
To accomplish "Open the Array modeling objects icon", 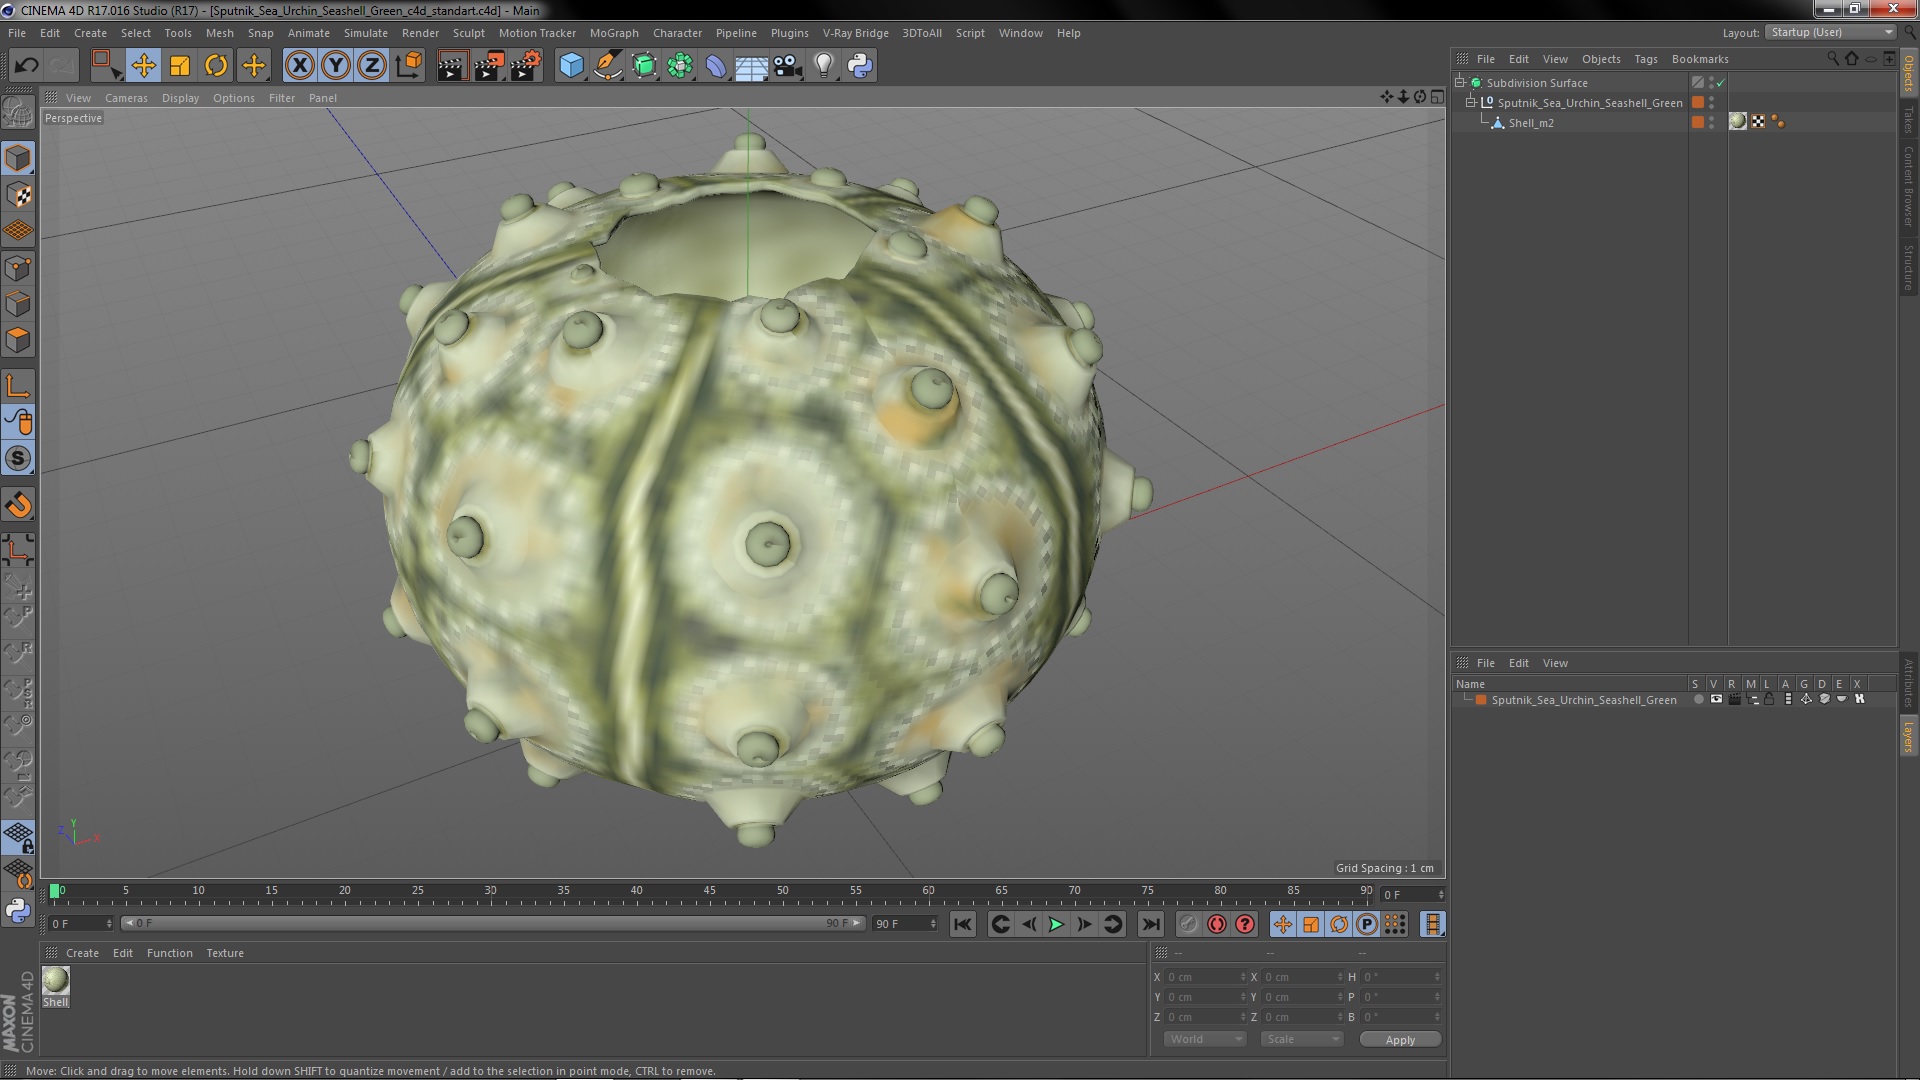I will tap(680, 66).
